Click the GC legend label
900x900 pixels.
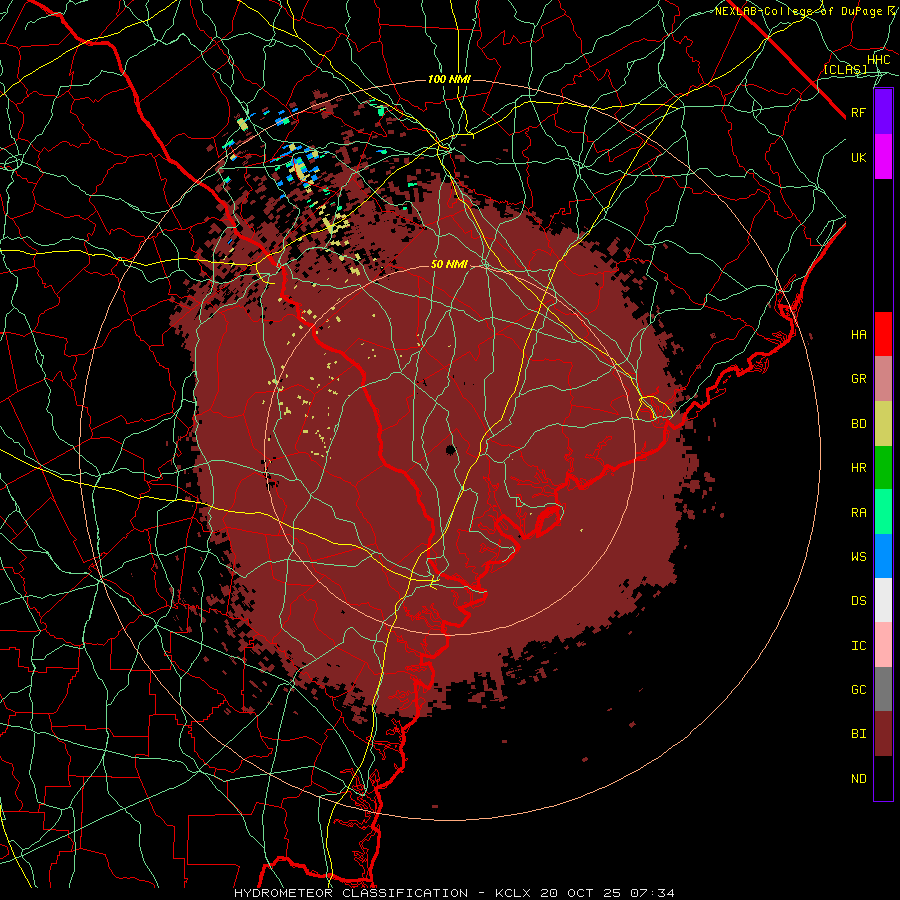point(858,690)
